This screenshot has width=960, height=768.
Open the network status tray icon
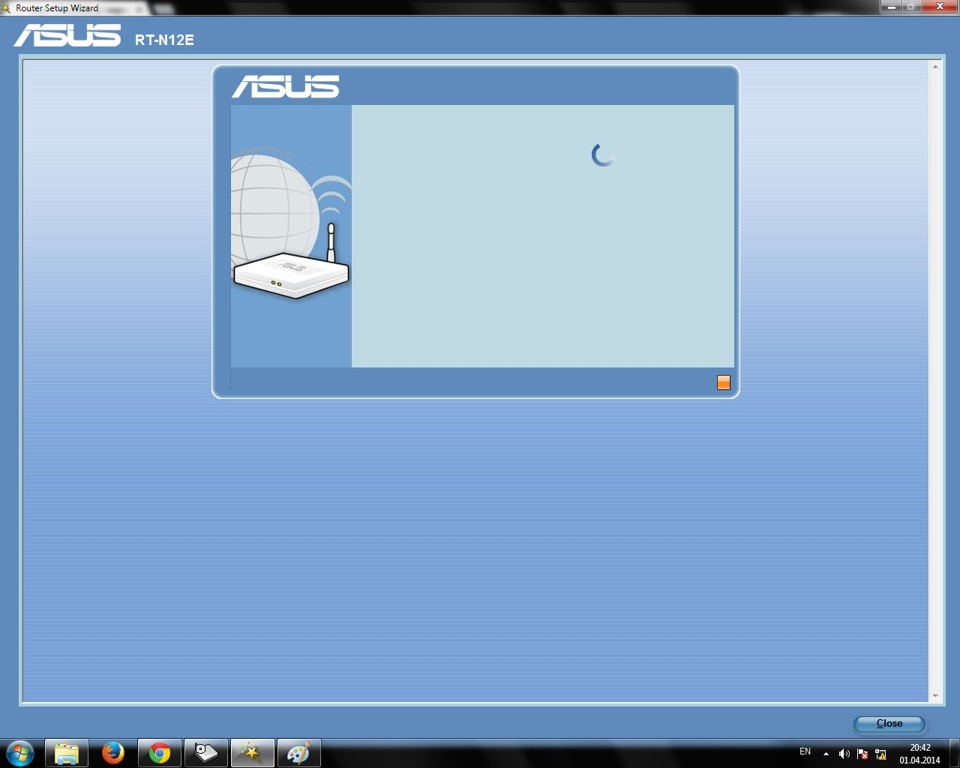pyautogui.click(x=881, y=754)
